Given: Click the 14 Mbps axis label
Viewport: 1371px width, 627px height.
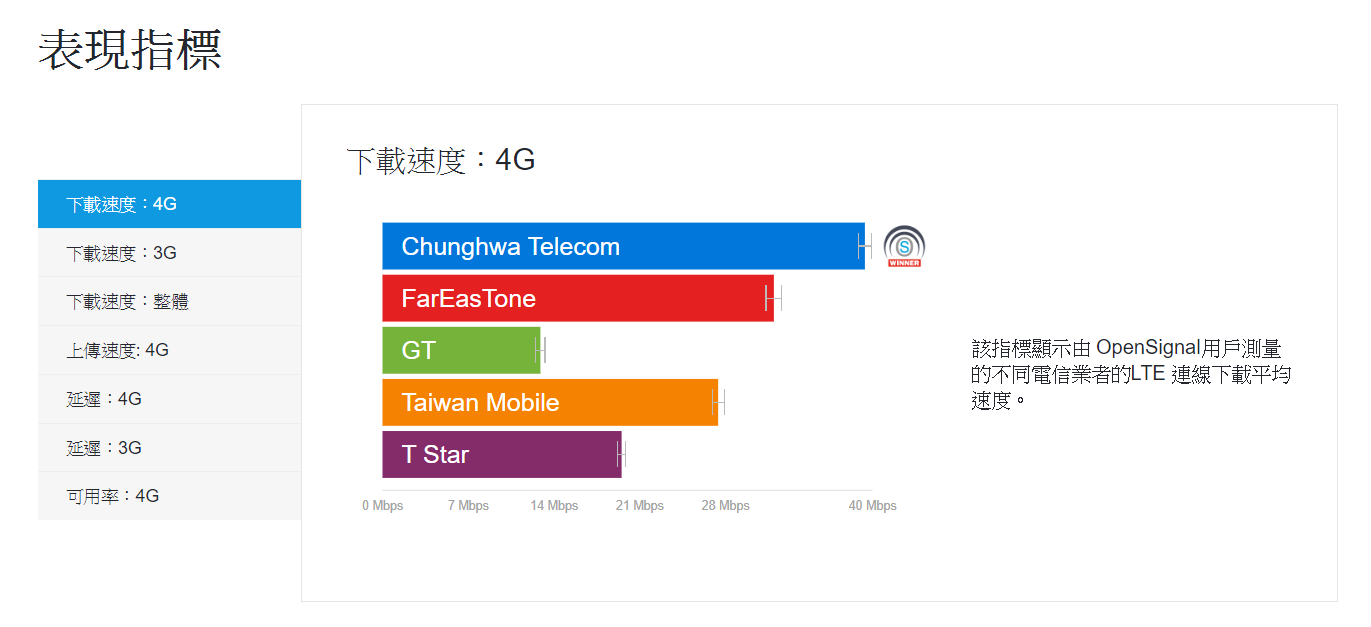Looking at the screenshot, I should point(554,506).
